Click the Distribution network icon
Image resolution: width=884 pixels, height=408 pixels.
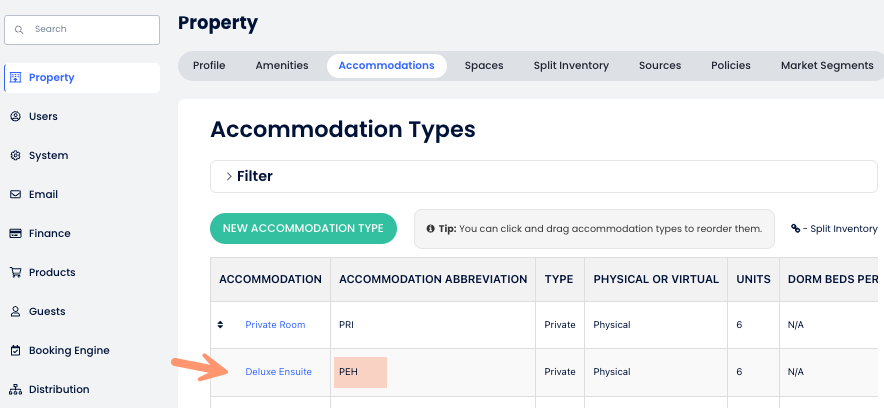[16, 390]
